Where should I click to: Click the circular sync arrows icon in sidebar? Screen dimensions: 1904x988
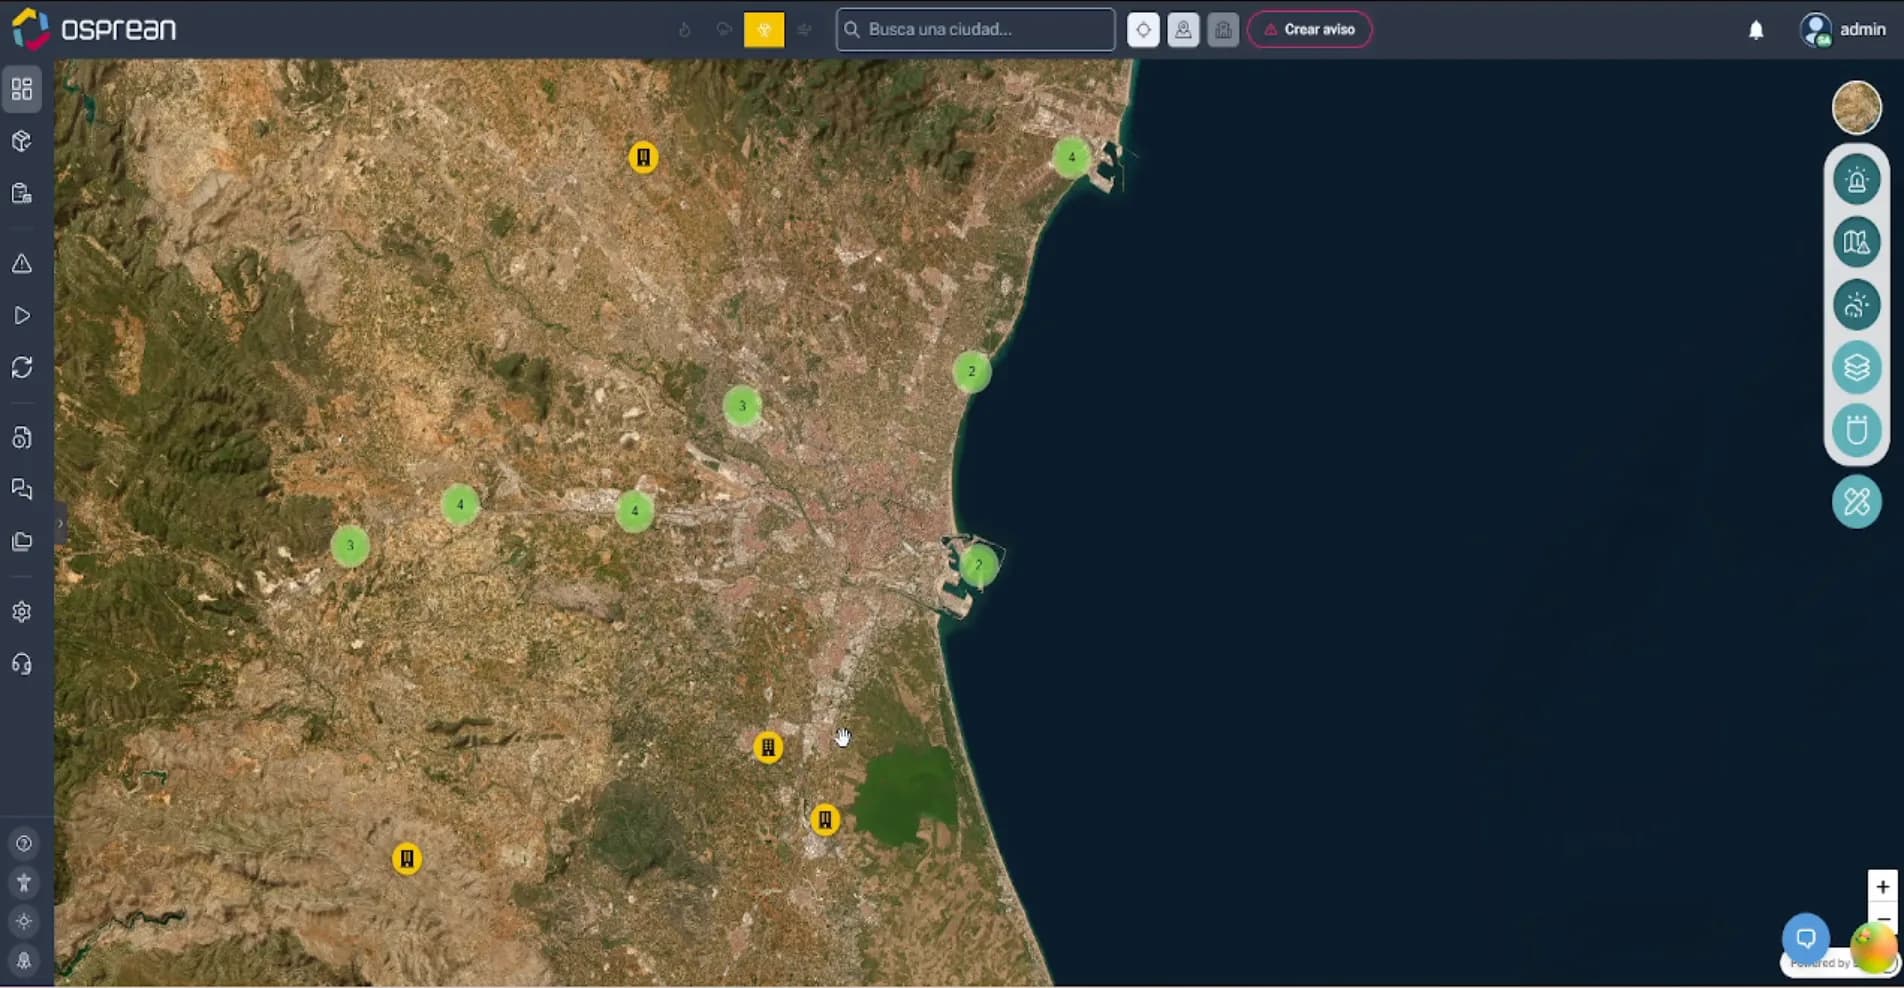click(22, 367)
